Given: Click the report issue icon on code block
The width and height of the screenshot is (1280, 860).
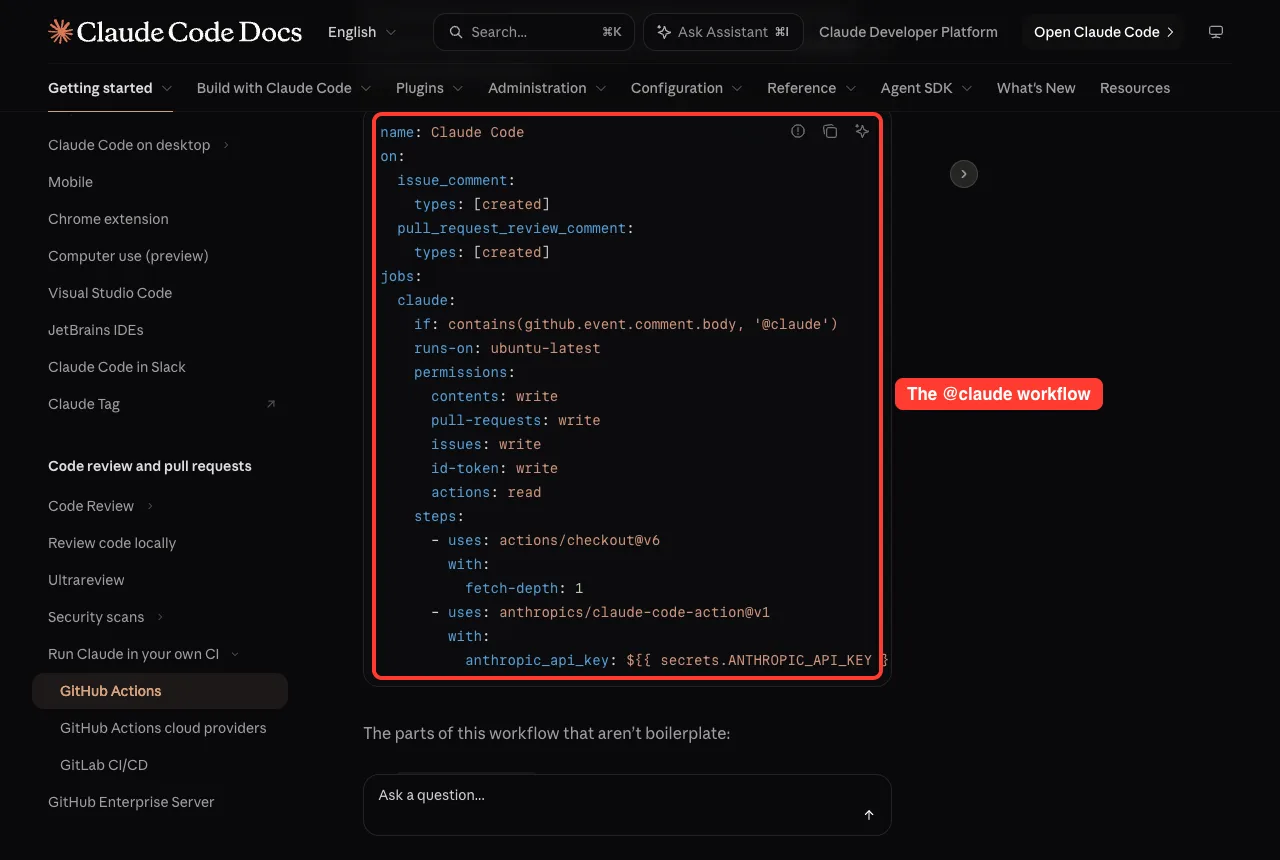Looking at the screenshot, I should pos(798,131).
